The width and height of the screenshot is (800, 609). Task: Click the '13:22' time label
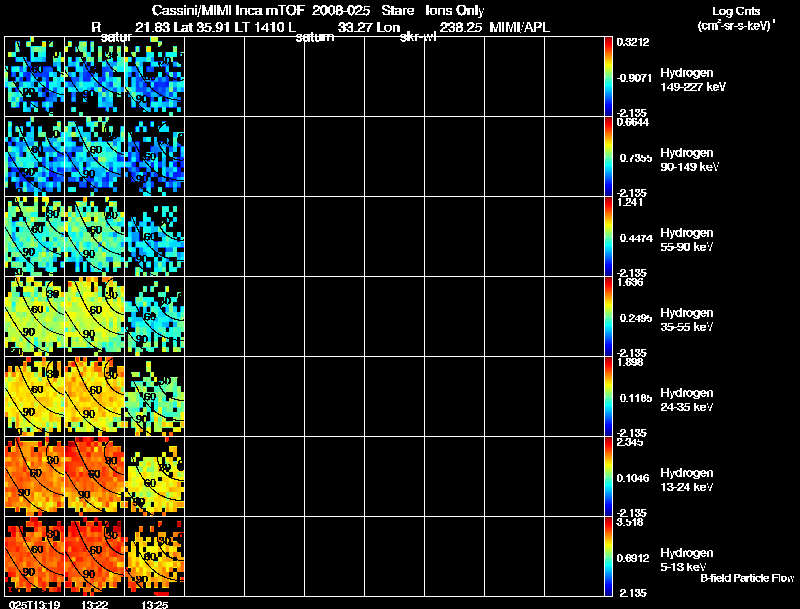[94, 604]
